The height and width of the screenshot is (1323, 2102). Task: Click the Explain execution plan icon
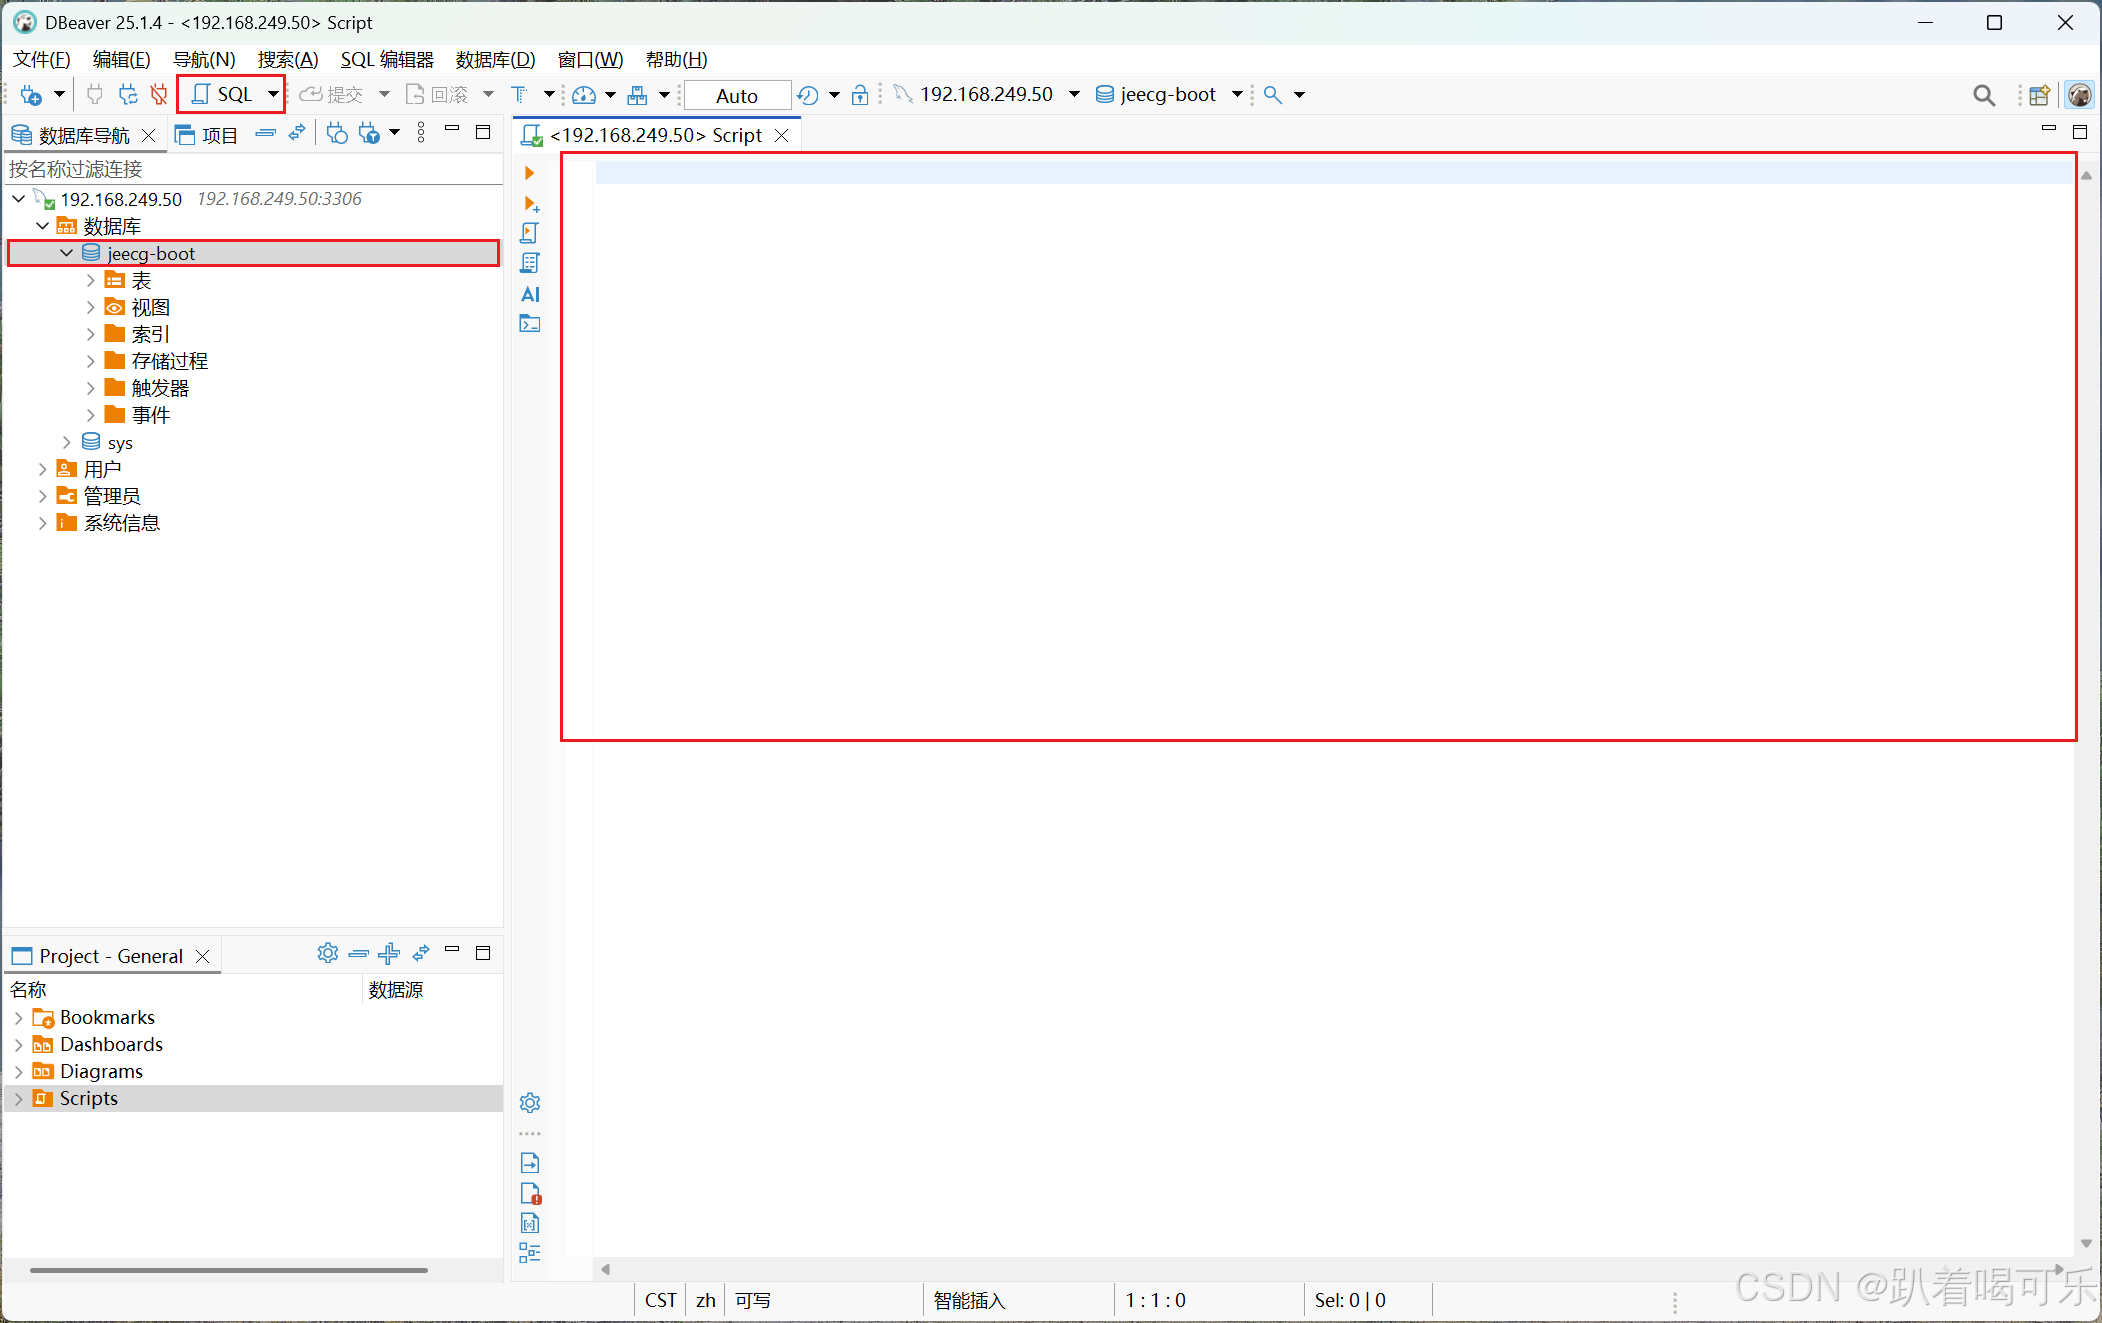(530, 263)
